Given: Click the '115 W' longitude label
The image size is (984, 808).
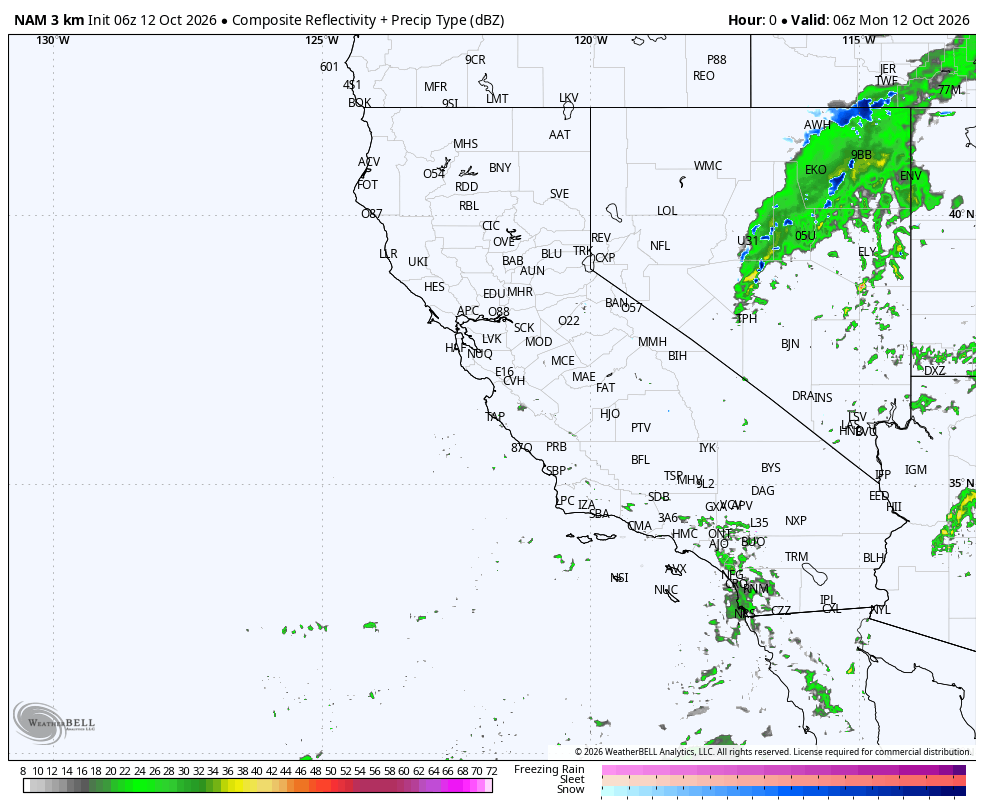Looking at the screenshot, I should tap(859, 40).
